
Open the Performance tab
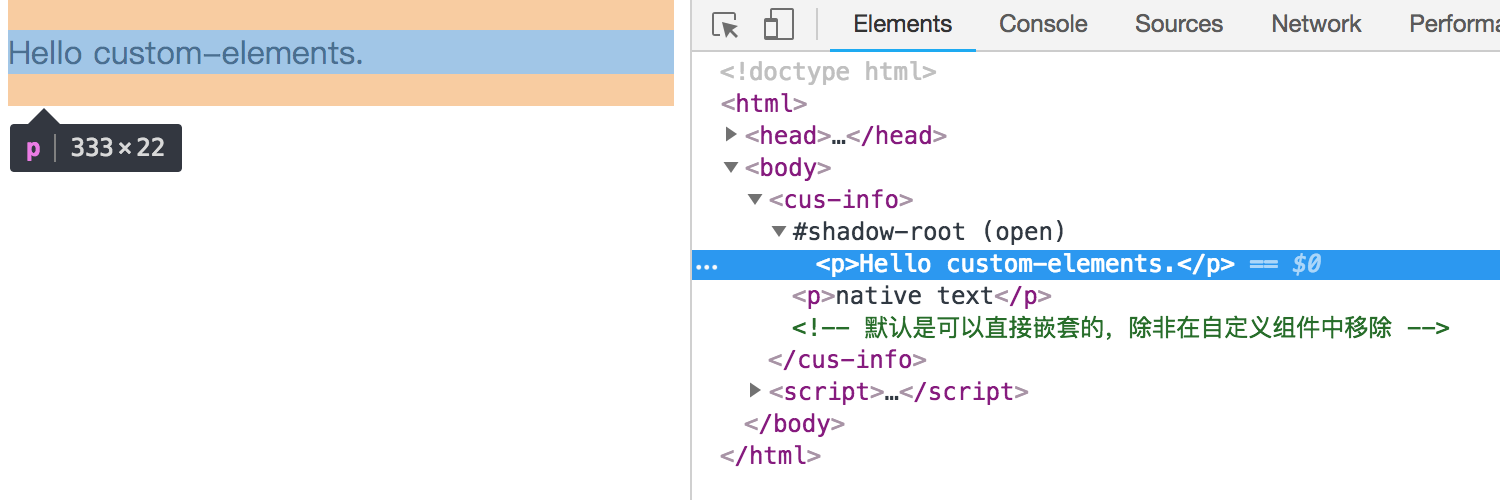1453,25
